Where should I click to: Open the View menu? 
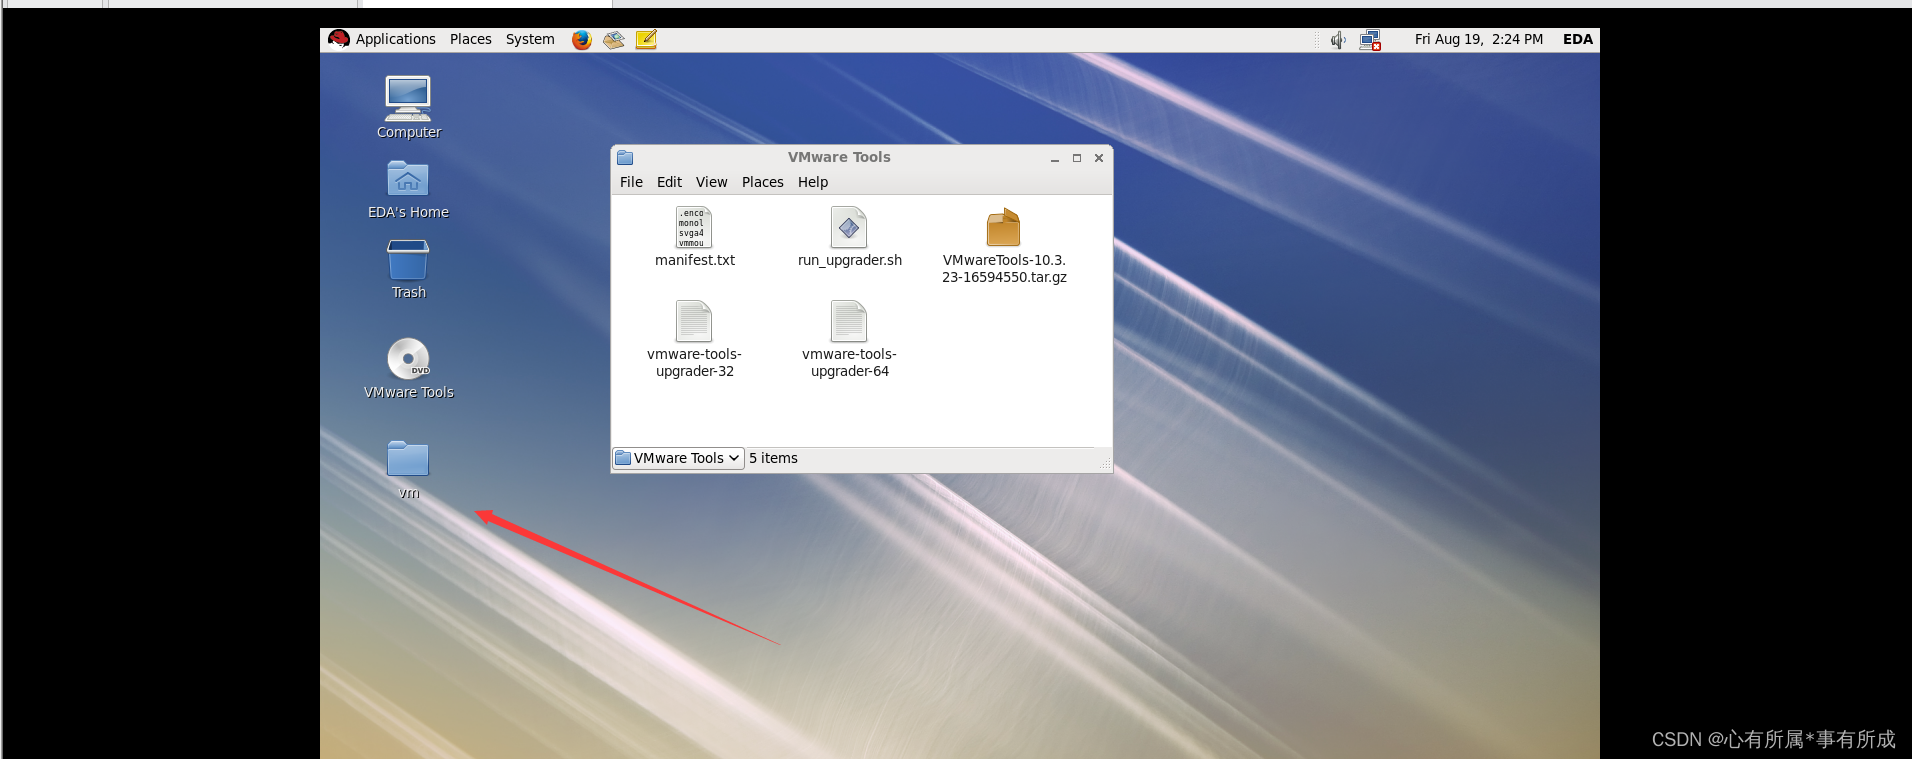click(x=711, y=182)
